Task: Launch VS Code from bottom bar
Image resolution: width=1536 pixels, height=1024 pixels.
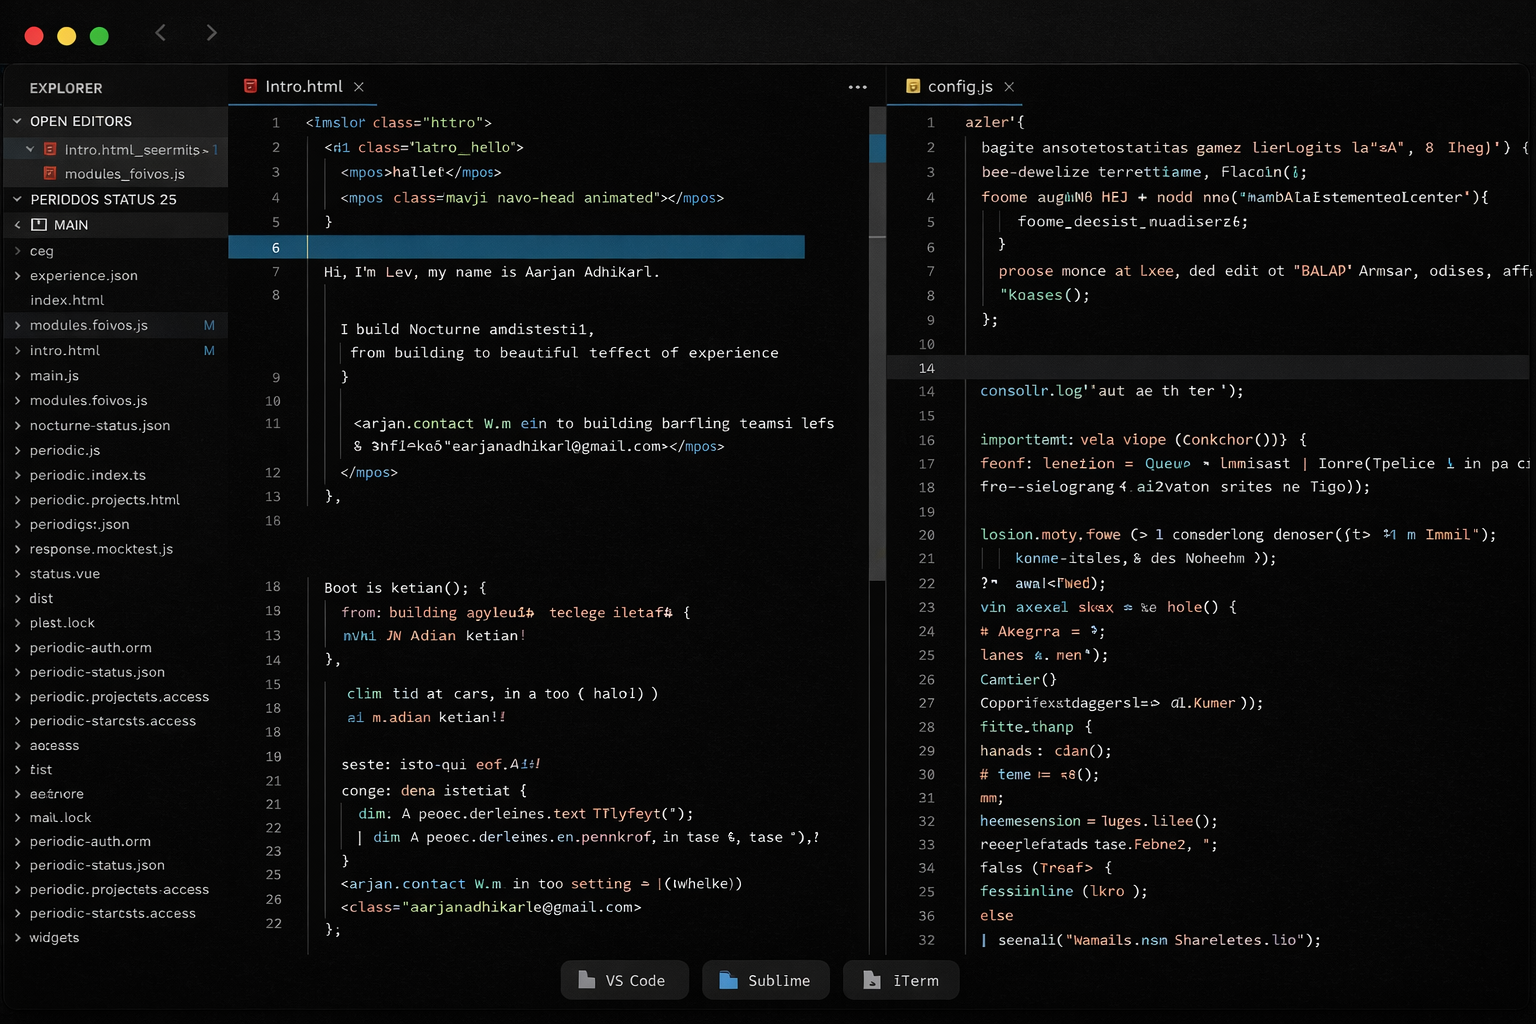Action: tap(625, 980)
